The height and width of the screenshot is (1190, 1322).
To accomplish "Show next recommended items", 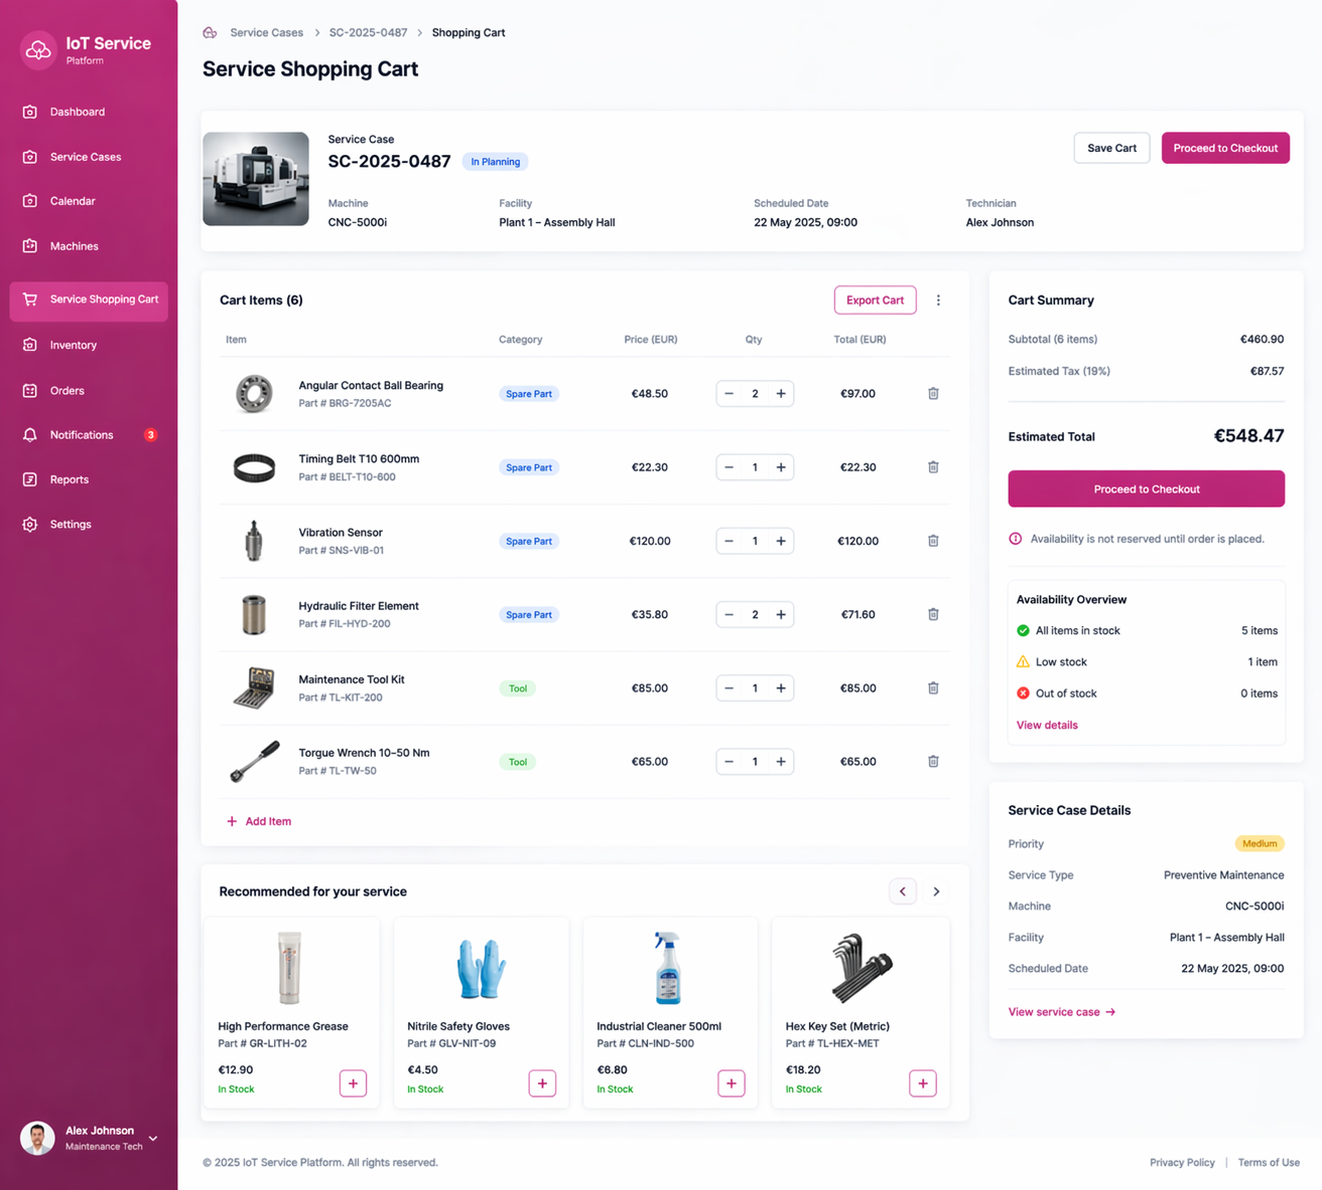I will 936,891.
